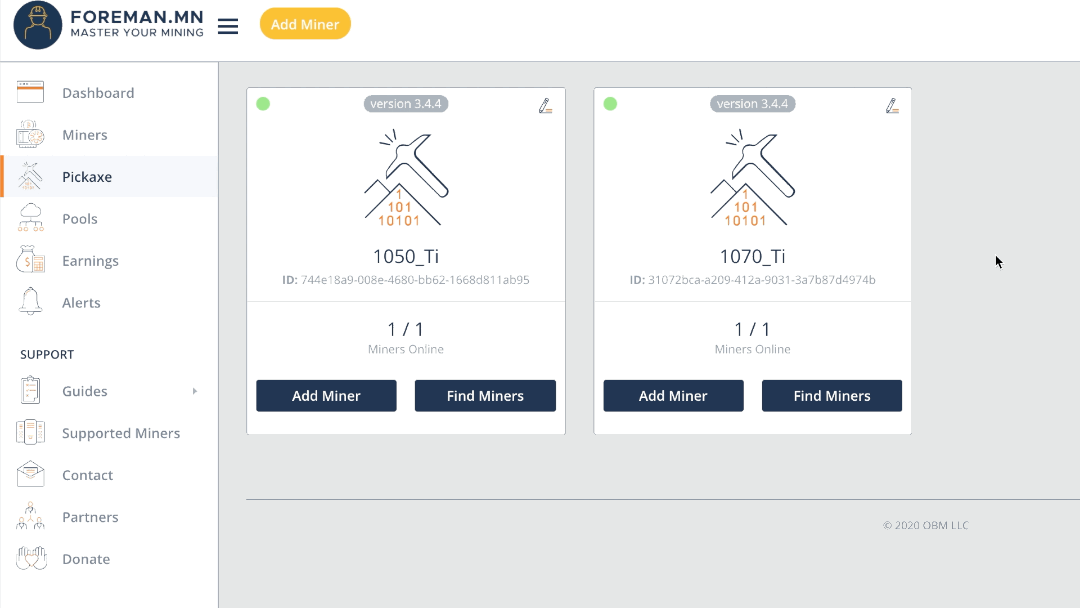The width and height of the screenshot is (1080, 608).
Task: Click the Foreman miner logo avatar
Action: (37, 25)
